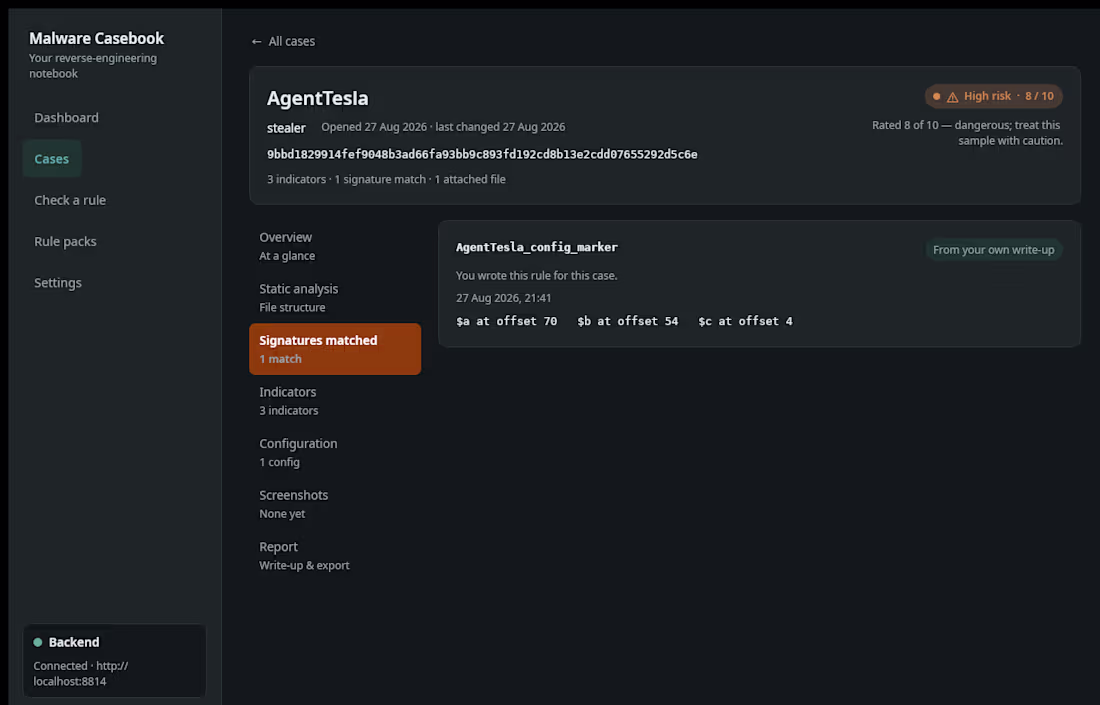
Task: Open Check a rule page
Action: click(x=70, y=201)
